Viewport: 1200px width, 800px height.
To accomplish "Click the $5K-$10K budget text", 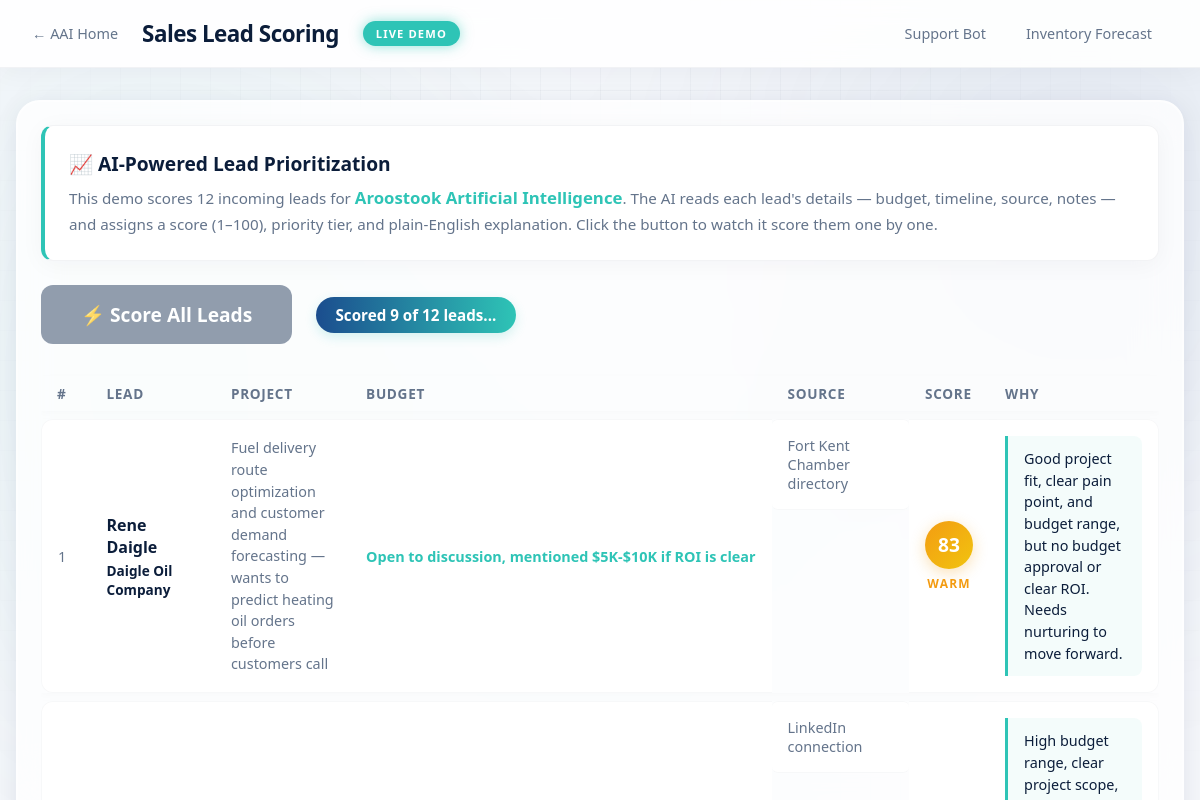I will (x=560, y=557).
